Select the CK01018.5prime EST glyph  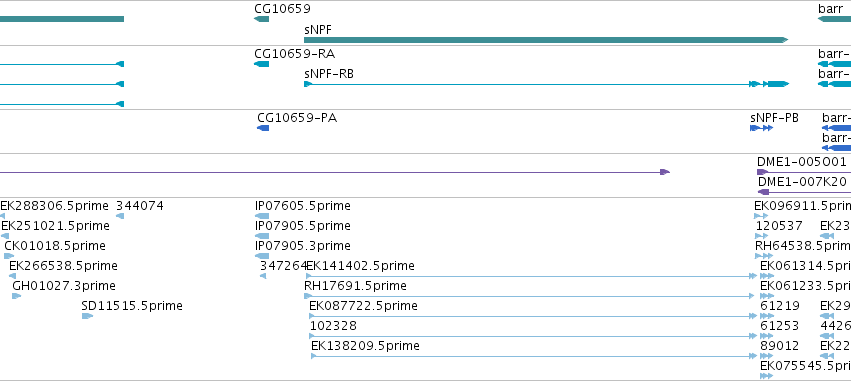coord(9,256)
